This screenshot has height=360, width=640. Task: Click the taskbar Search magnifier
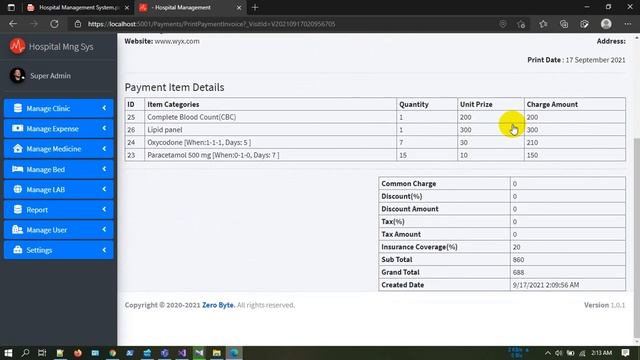[x=25, y=353]
